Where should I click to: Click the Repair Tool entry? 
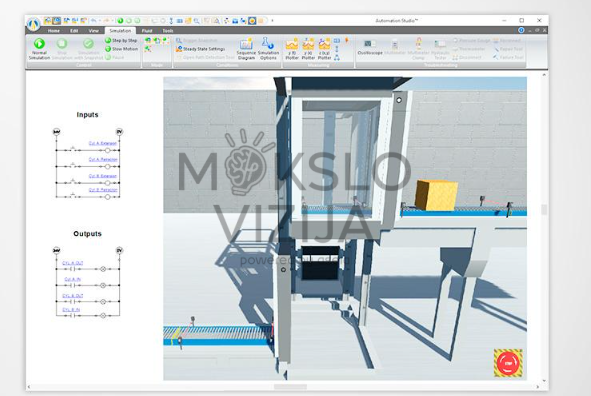(508, 49)
